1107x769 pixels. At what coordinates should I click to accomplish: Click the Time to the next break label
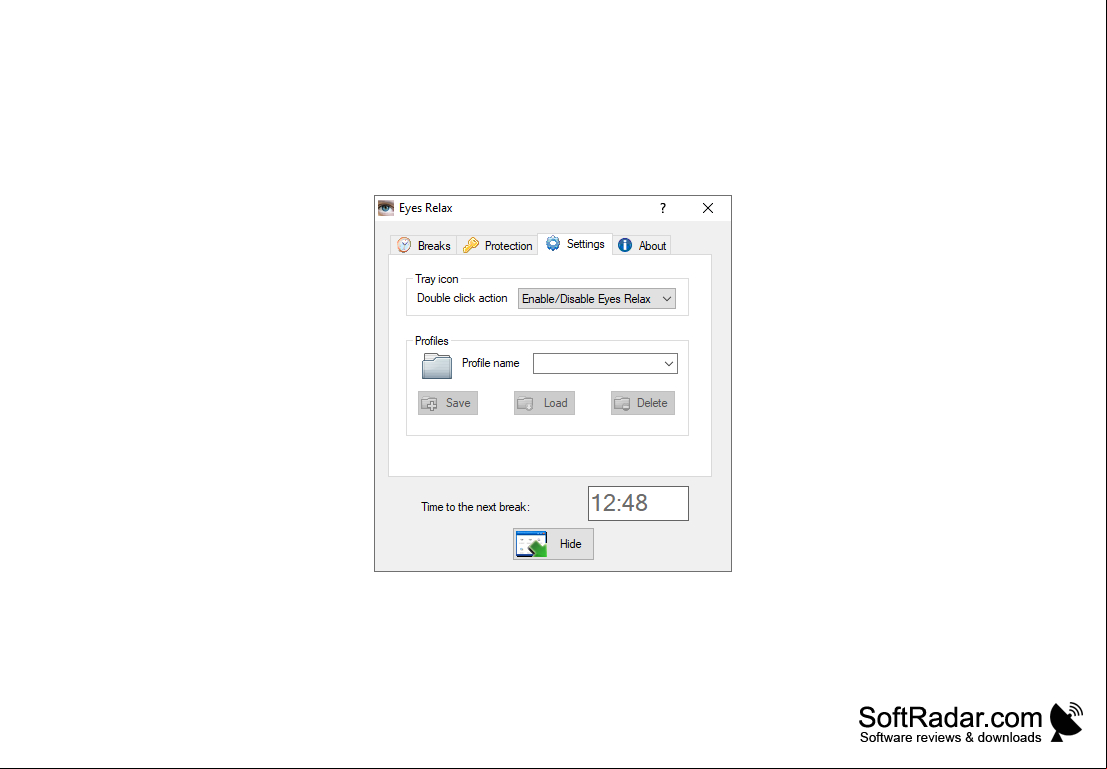475,507
